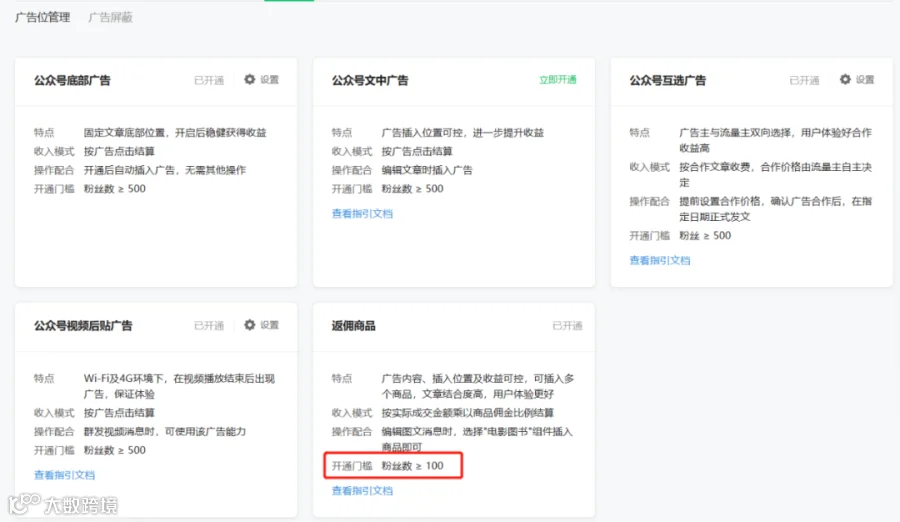This screenshot has width=900, height=522.
Task: Open 查看指引文档 link under 公众号视频后贴广告
Action: (64, 475)
